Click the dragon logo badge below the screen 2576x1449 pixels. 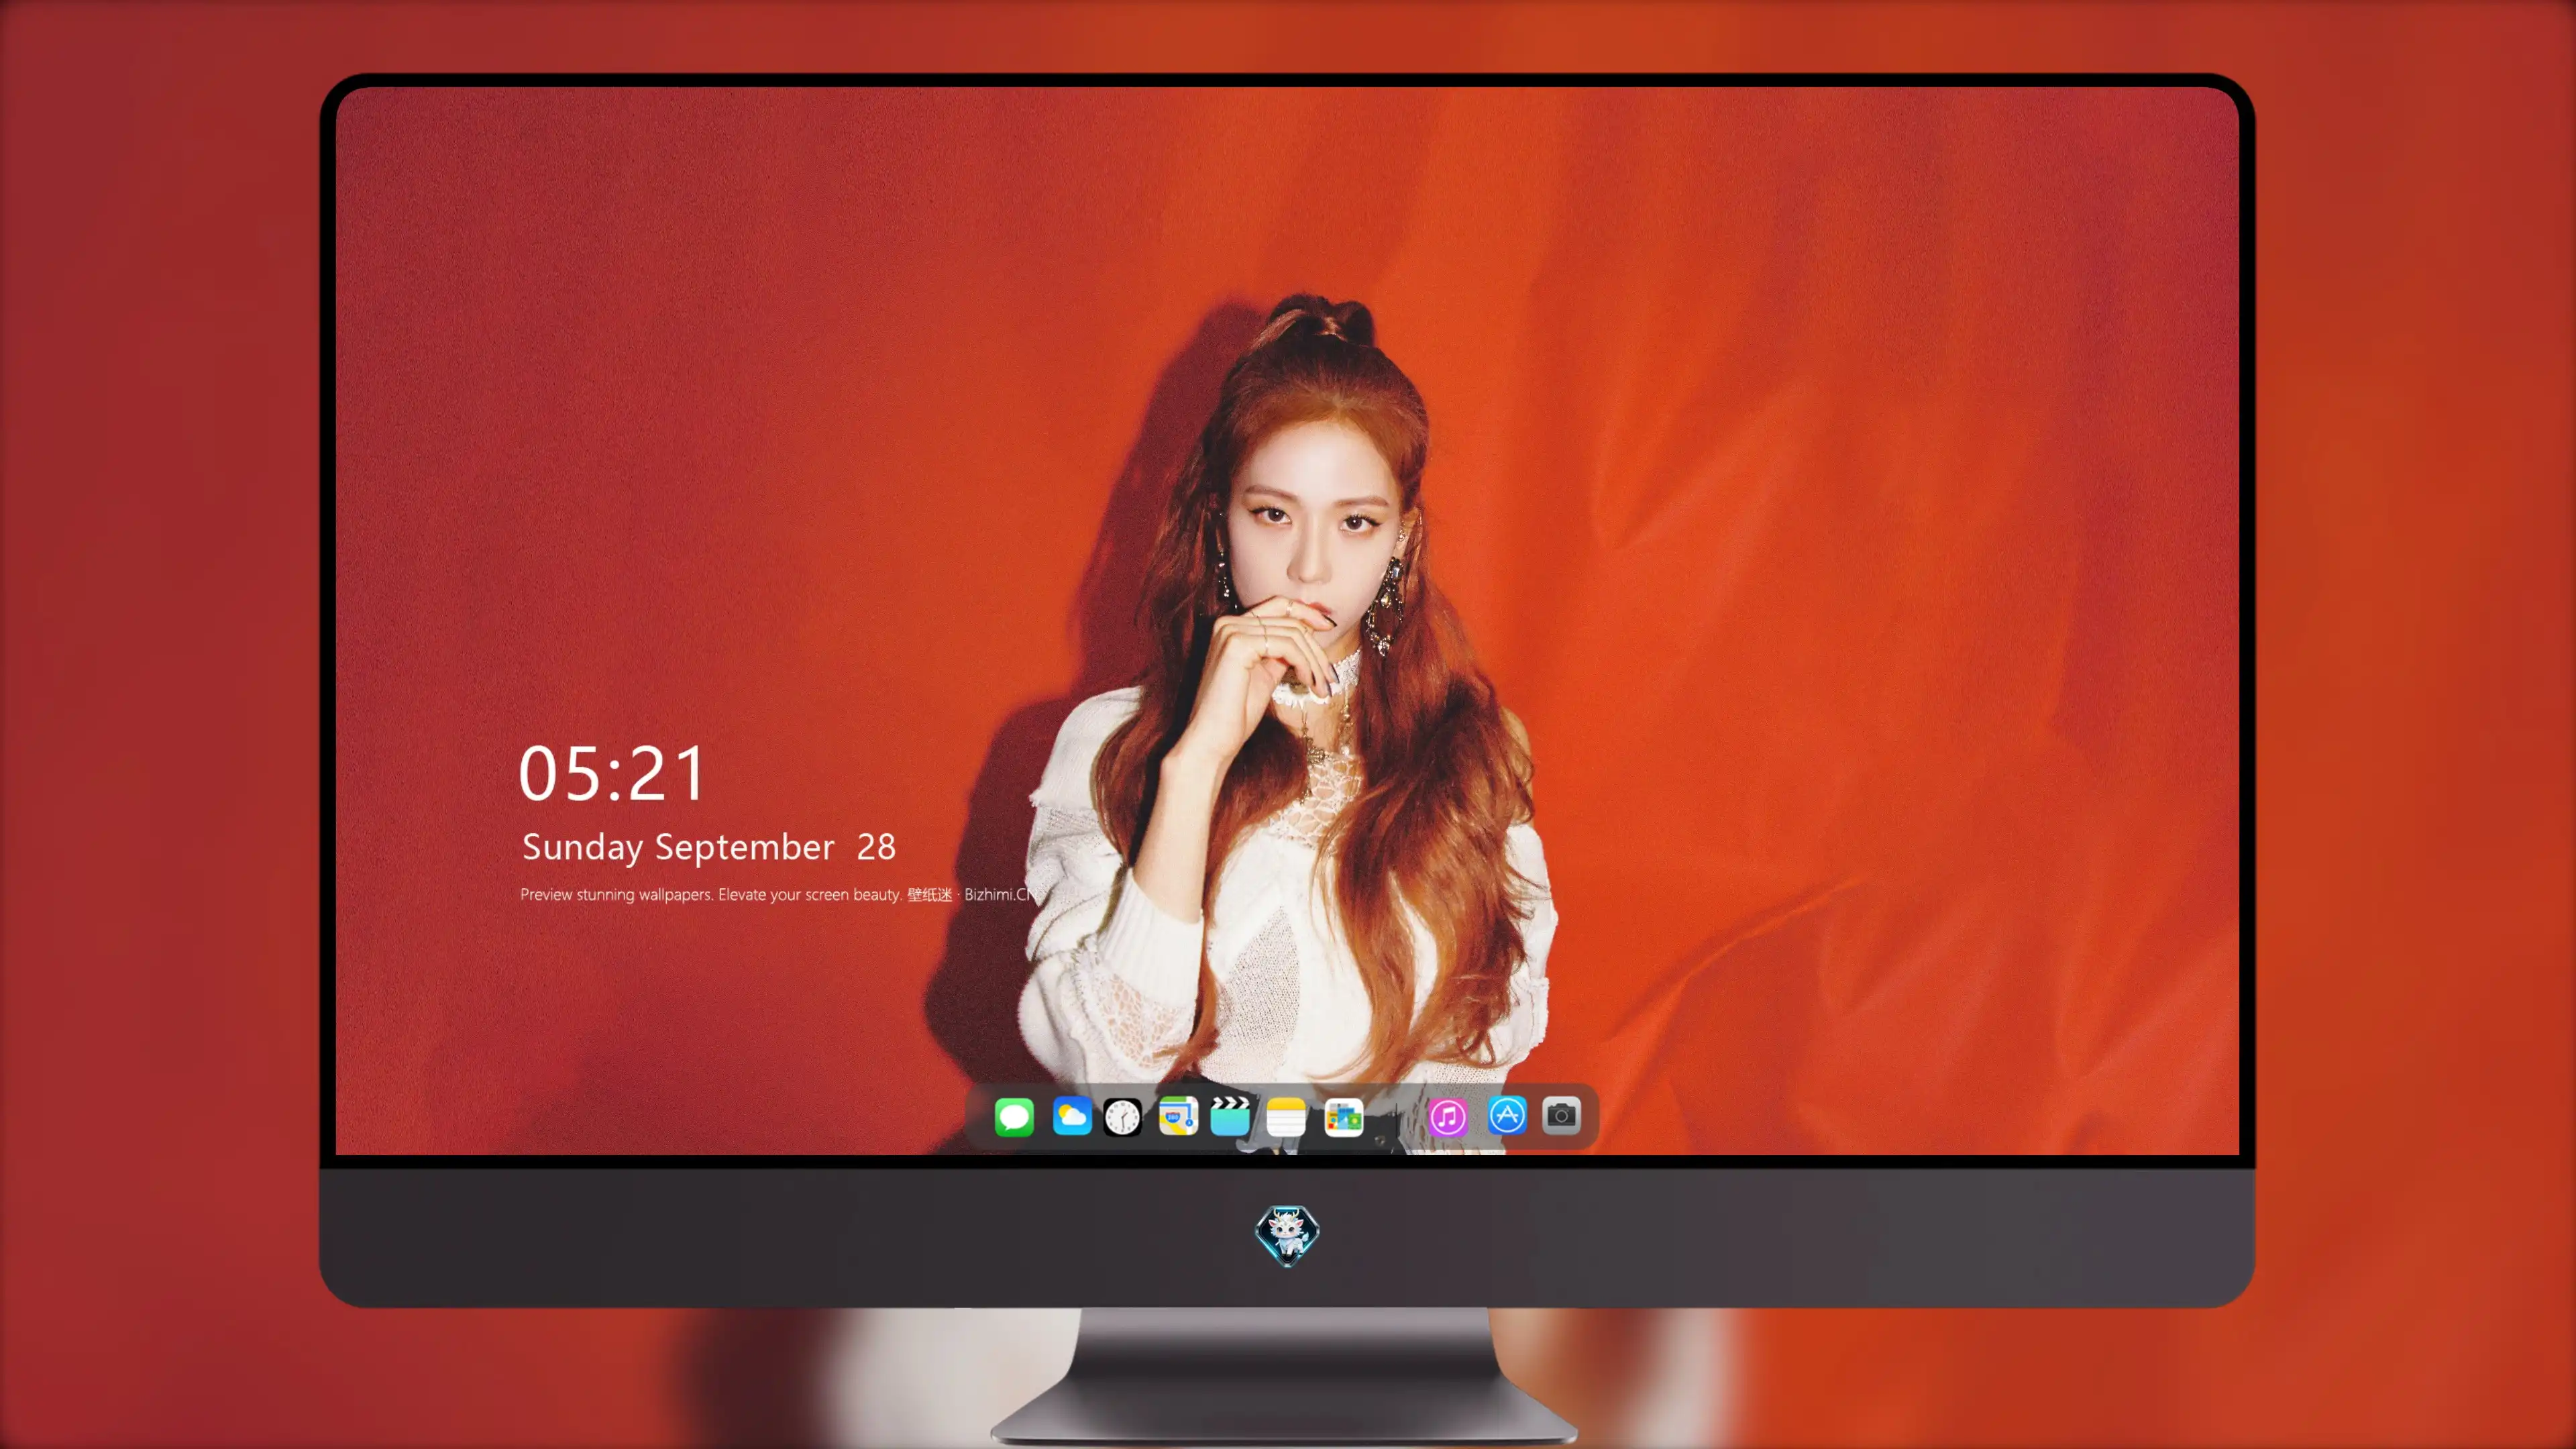(x=1287, y=1235)
